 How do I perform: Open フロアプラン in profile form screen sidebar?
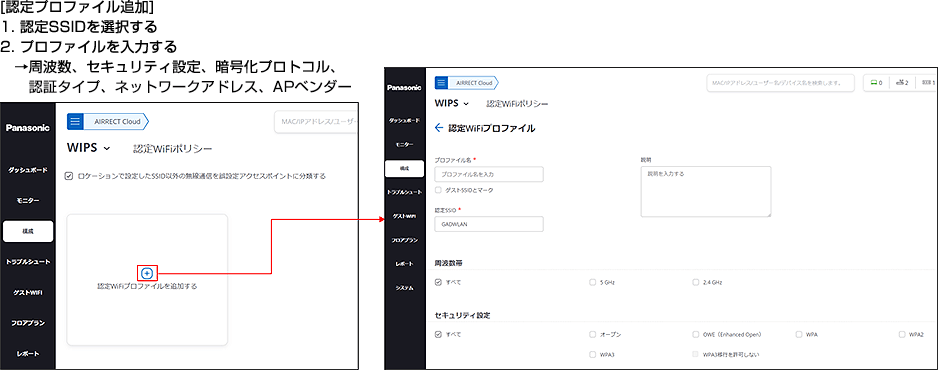click(404, 240)
